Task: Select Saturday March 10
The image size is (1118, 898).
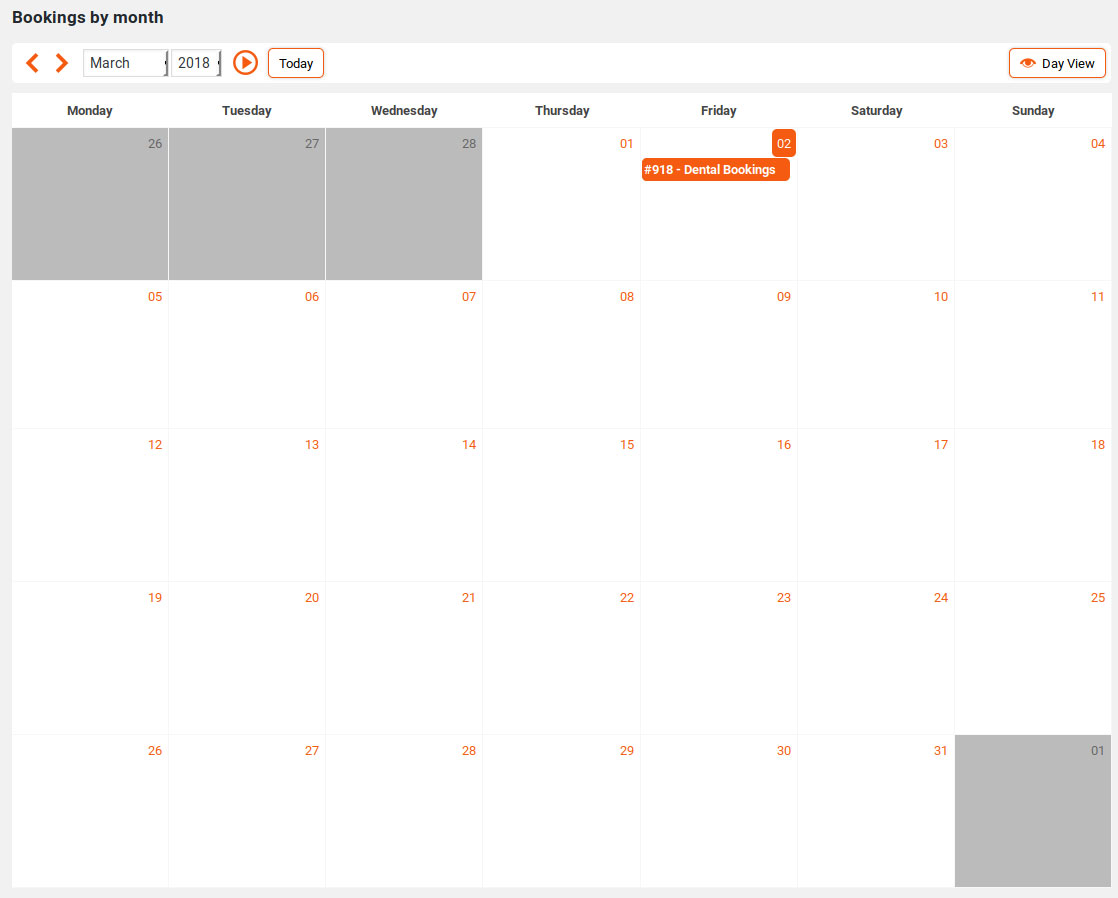Action: coord(876,354)
